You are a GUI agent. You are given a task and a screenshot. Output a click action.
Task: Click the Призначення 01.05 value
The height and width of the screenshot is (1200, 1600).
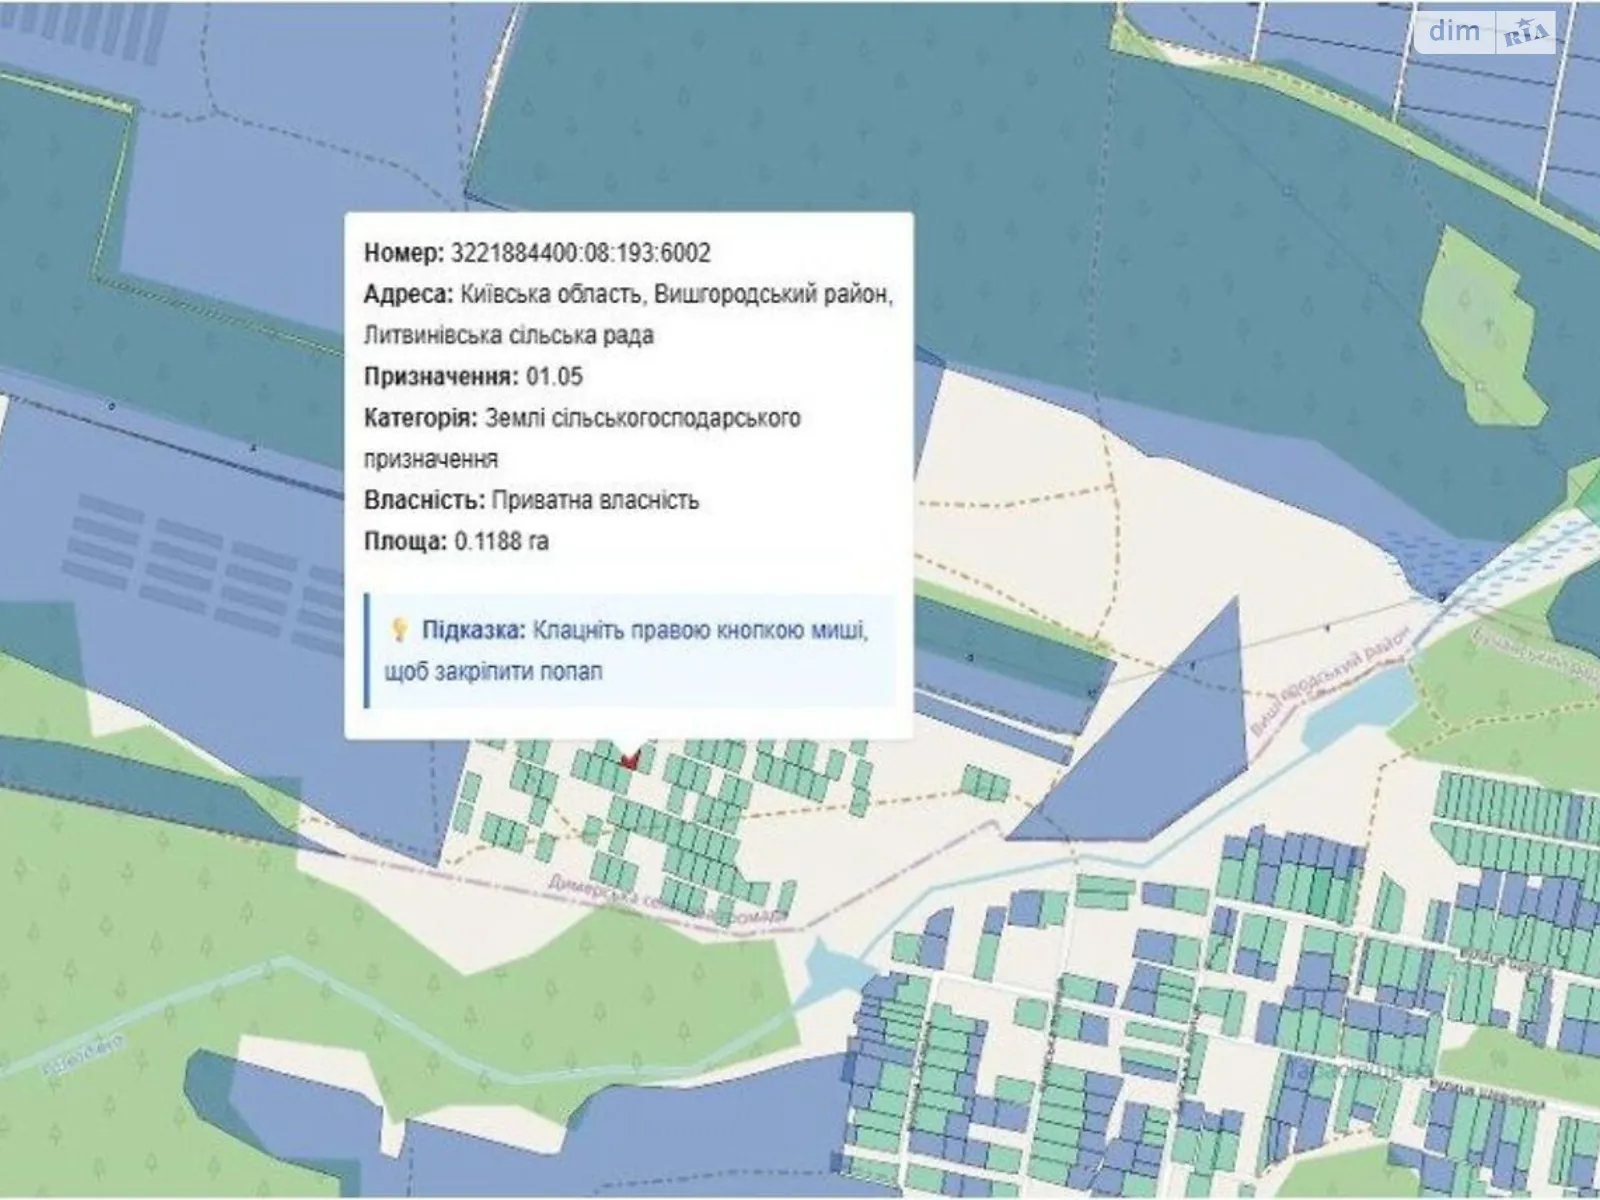[554, 377]
